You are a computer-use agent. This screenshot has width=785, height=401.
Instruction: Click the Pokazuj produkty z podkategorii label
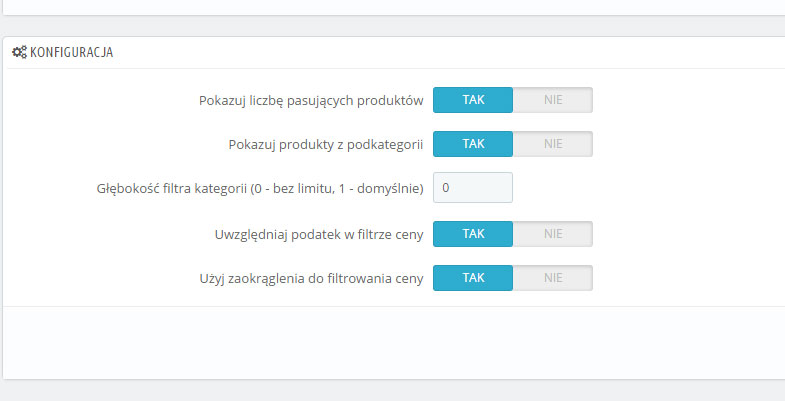(326, 144)
